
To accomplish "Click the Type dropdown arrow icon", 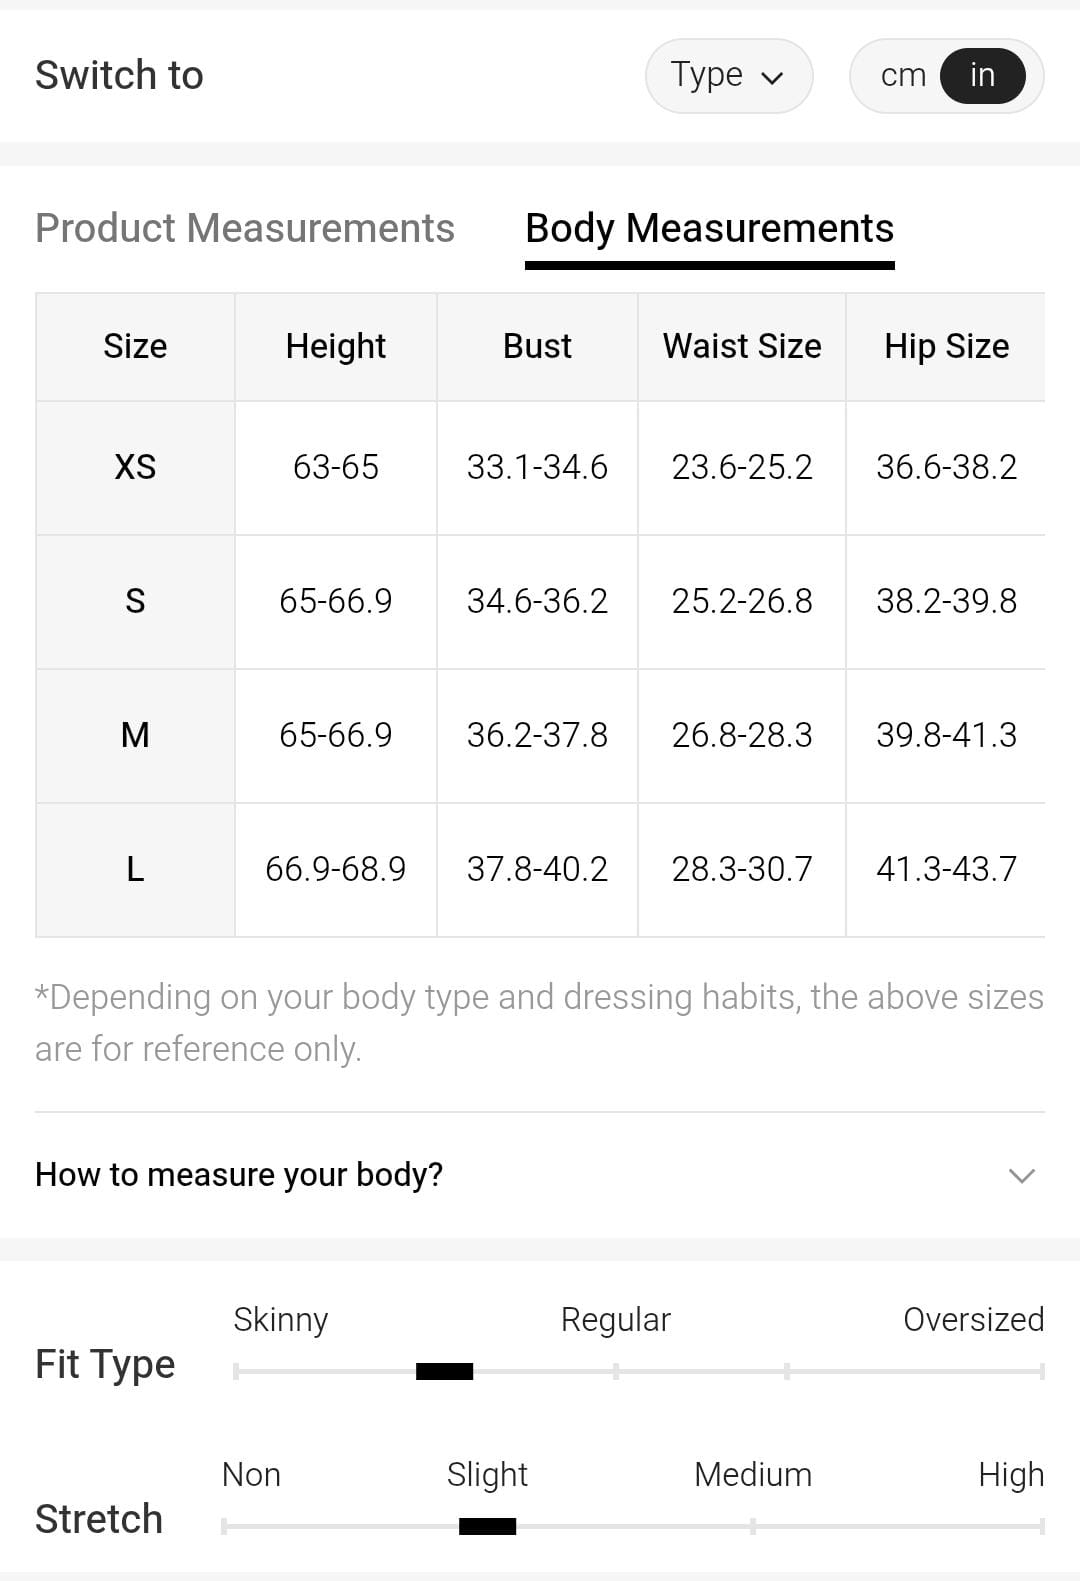I will [772, 78].
